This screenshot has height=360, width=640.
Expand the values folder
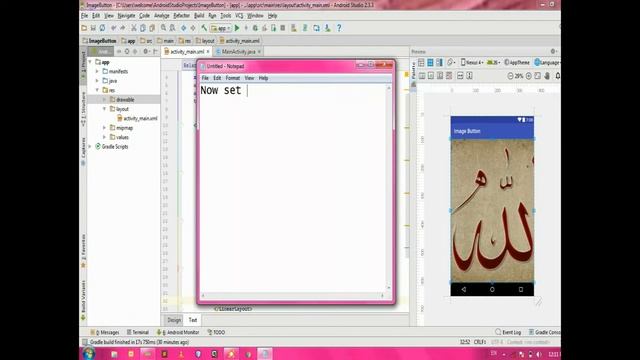click(x=104, y=137)
